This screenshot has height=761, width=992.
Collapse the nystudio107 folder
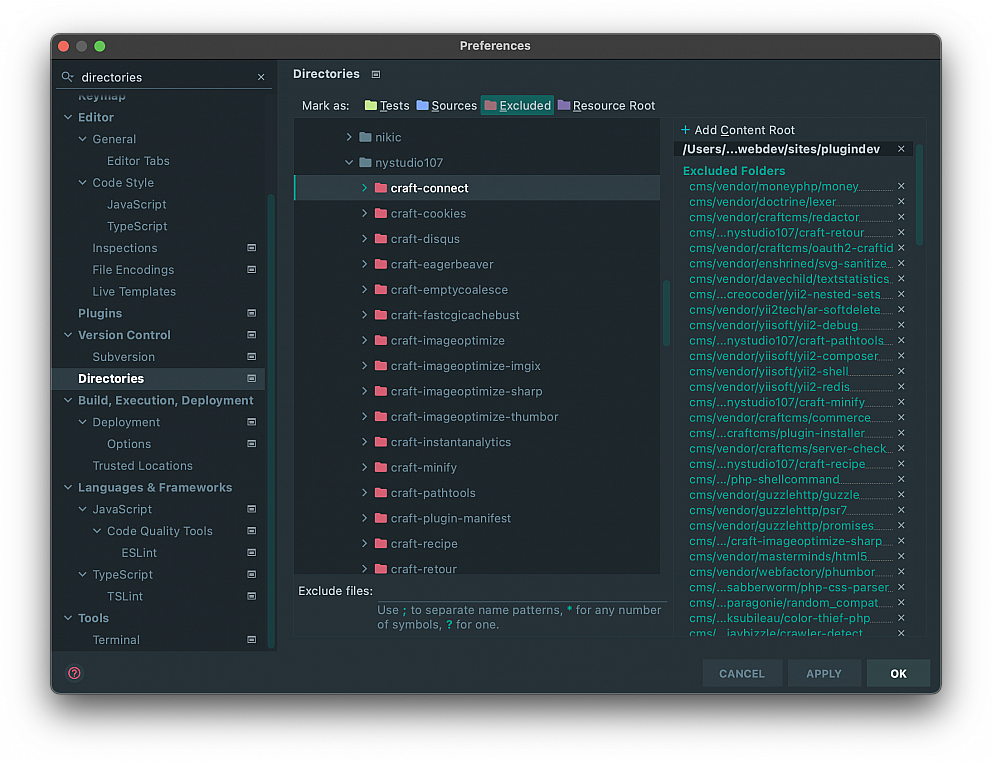point(349,163)
